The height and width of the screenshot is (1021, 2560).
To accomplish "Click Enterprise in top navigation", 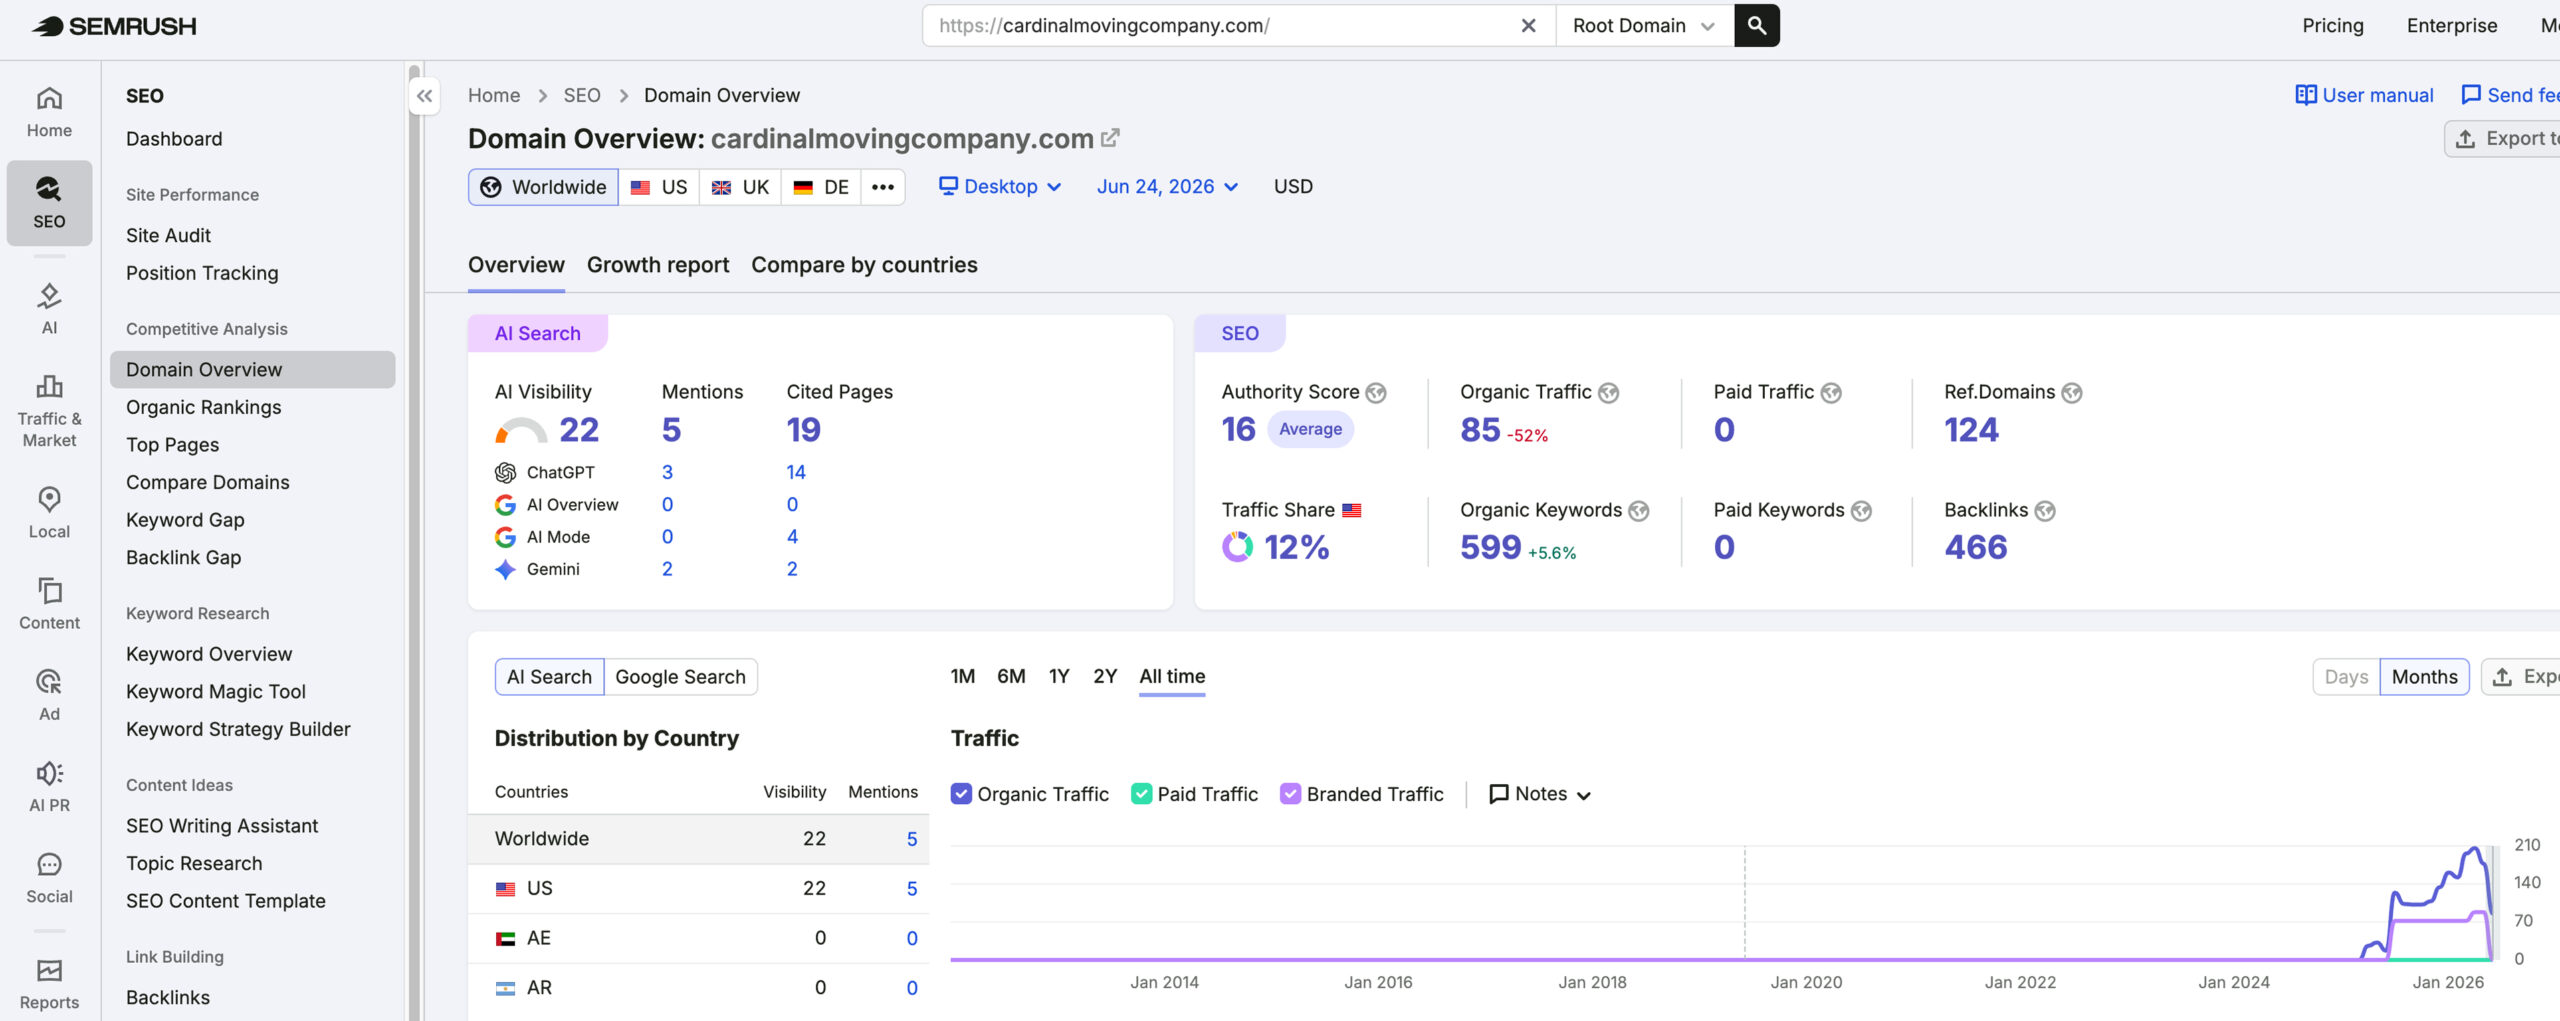I will [x=2452, y=26].
